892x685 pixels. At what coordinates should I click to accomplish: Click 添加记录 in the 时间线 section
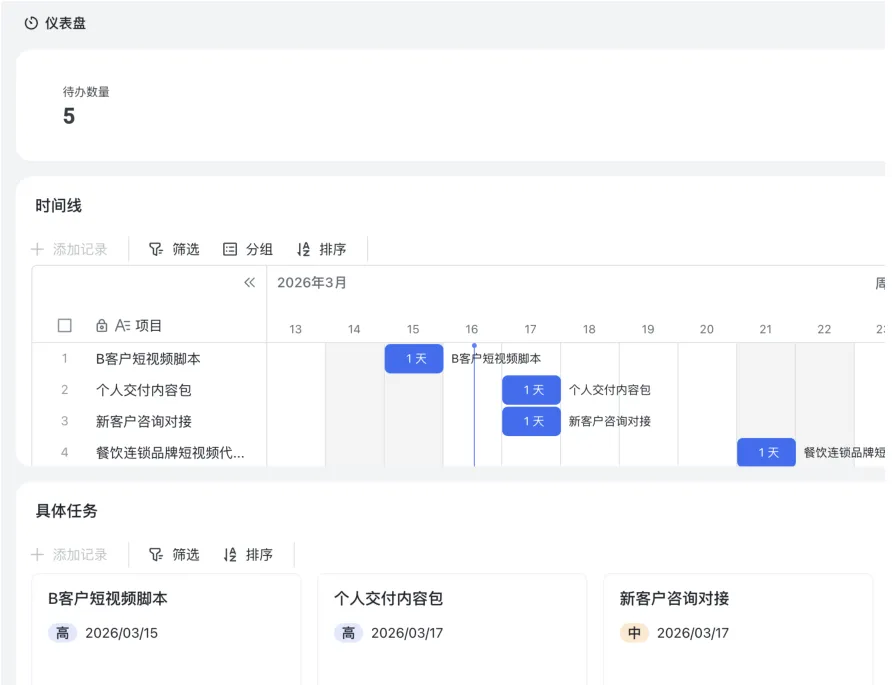click(69, 249)
